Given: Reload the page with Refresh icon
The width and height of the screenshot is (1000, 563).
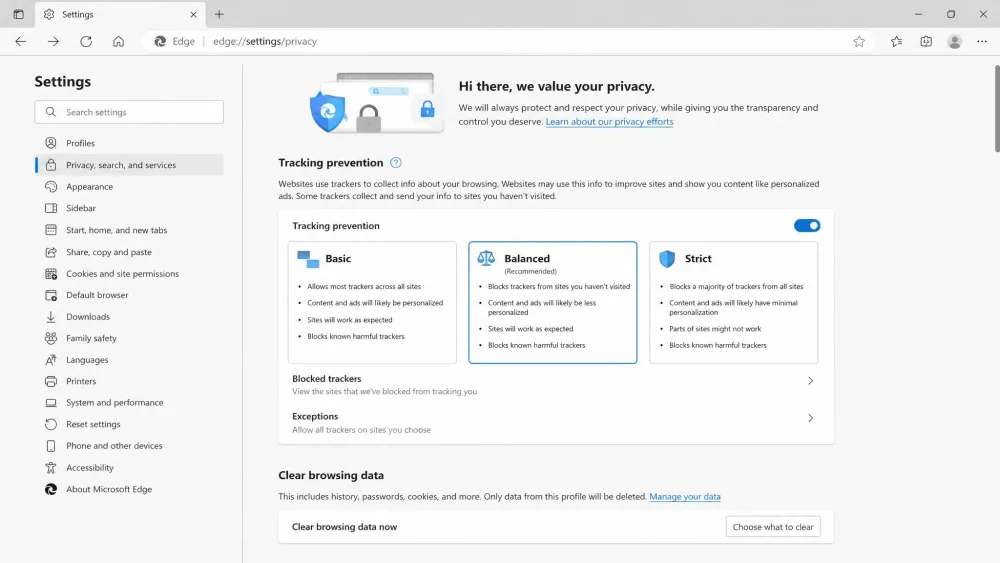Looking at the screenshot, I should [x=86, y=41].
